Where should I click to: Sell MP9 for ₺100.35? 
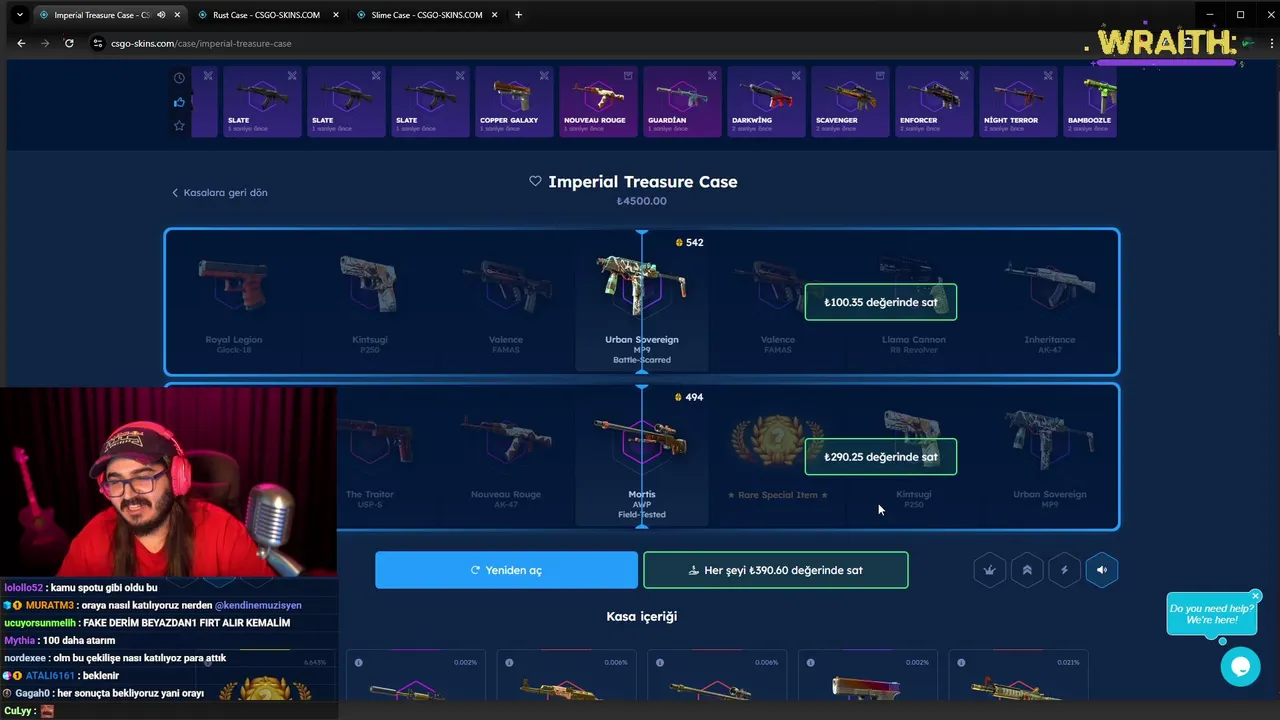(881, 302)
